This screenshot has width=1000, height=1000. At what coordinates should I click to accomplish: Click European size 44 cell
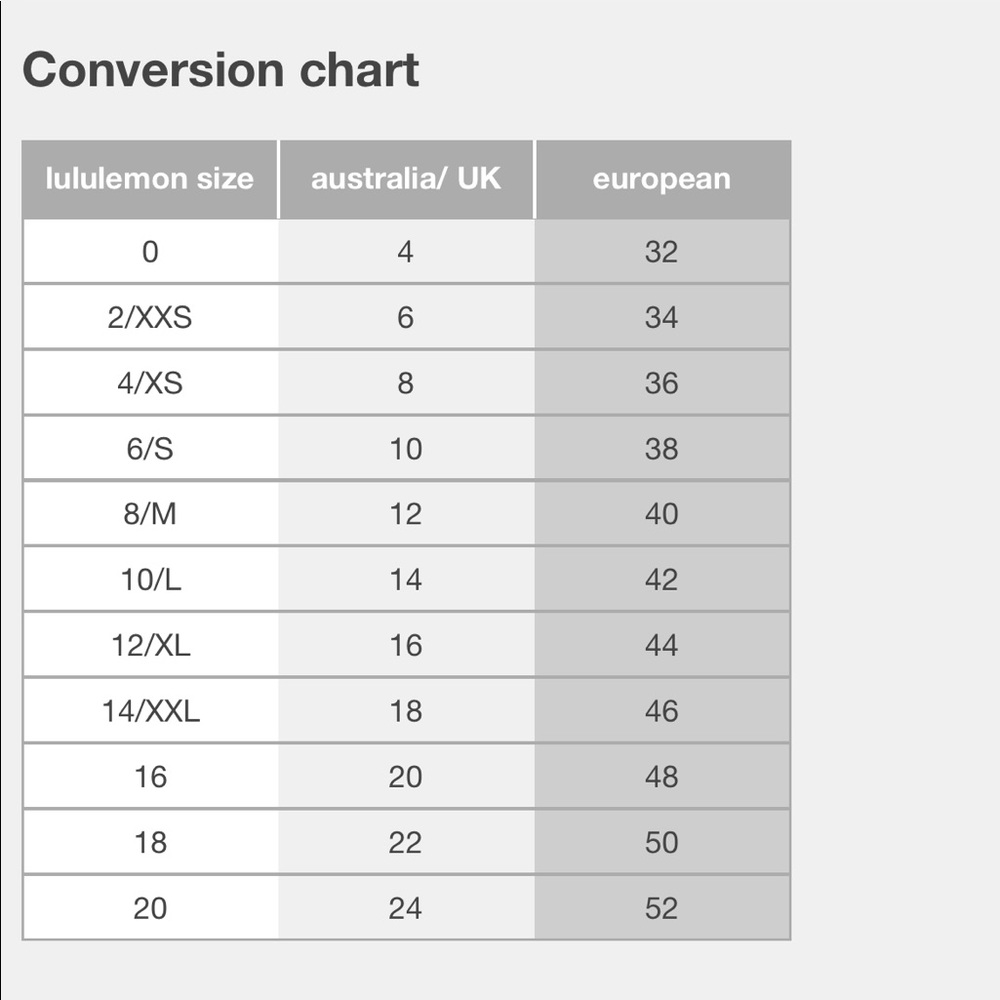pyautogui.click(x=661, y=646)
